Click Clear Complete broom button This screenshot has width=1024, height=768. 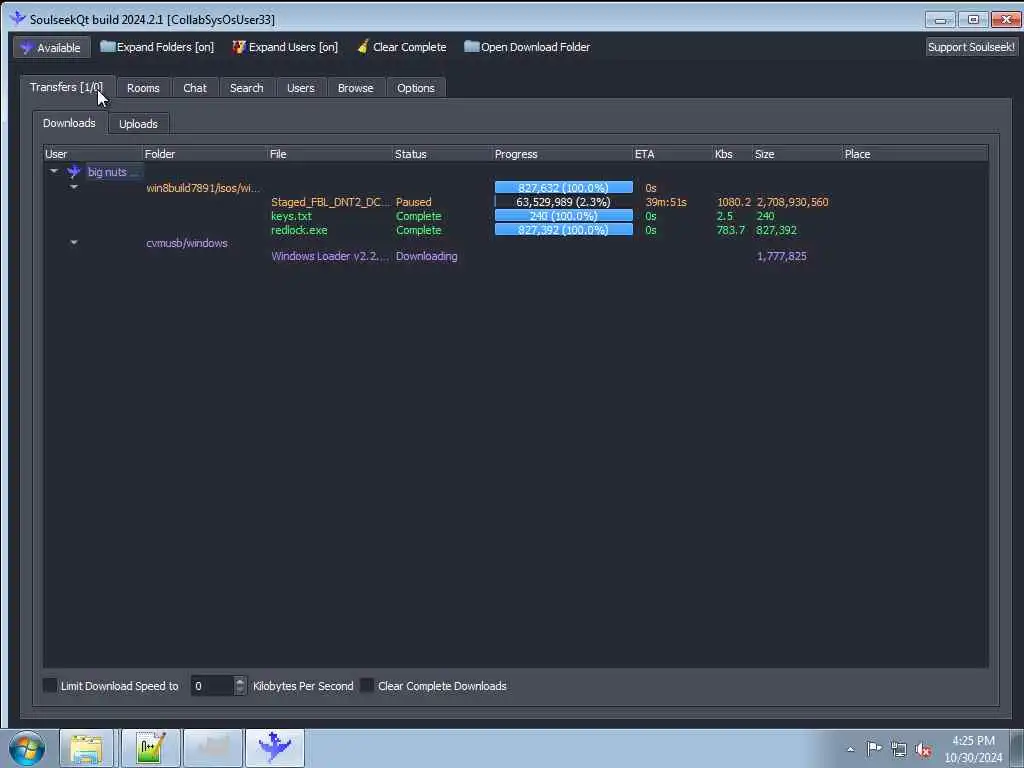(402, 47)
